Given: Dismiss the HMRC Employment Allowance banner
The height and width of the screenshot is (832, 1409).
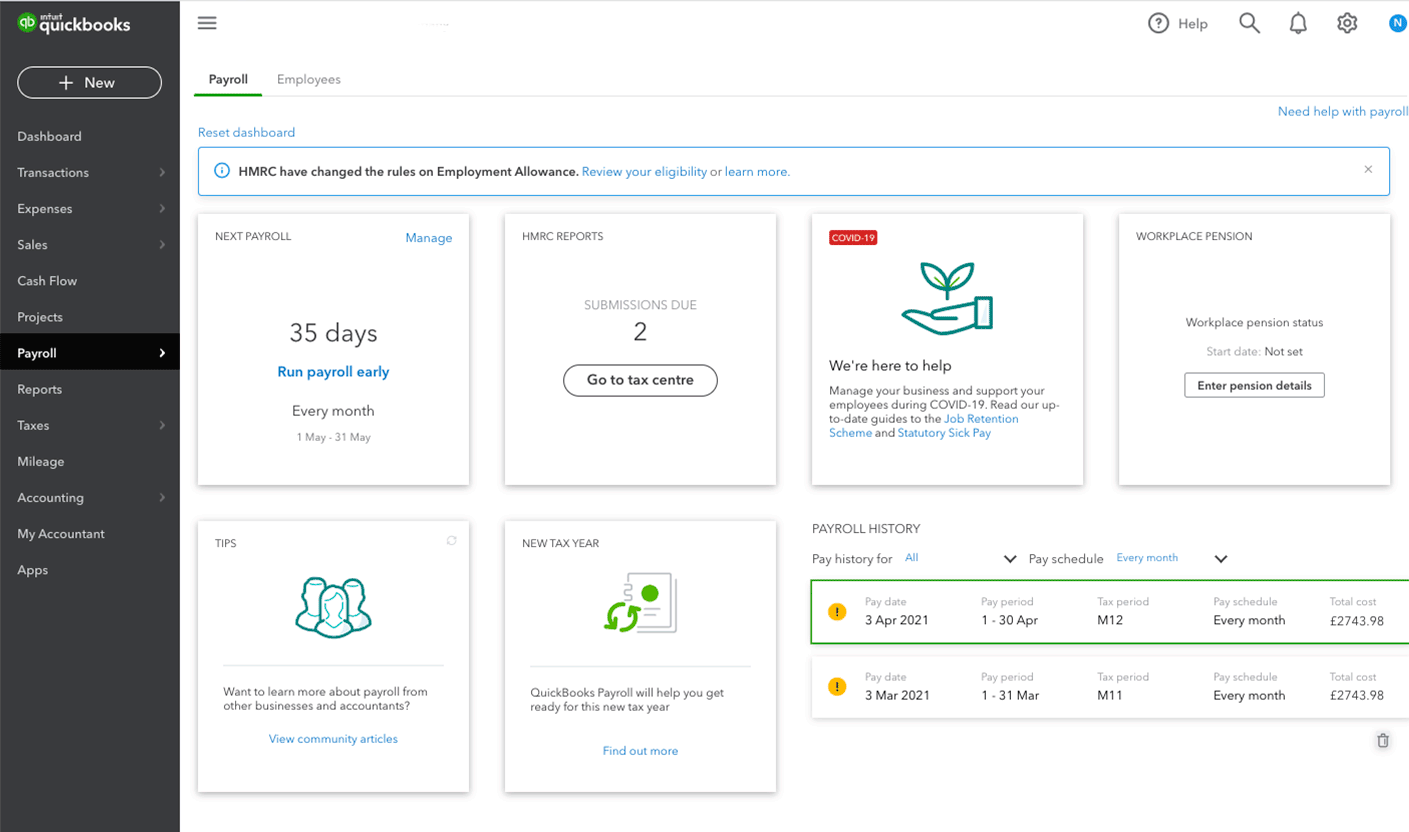Looking at the screenshot, I should (x=1368, y=170).
